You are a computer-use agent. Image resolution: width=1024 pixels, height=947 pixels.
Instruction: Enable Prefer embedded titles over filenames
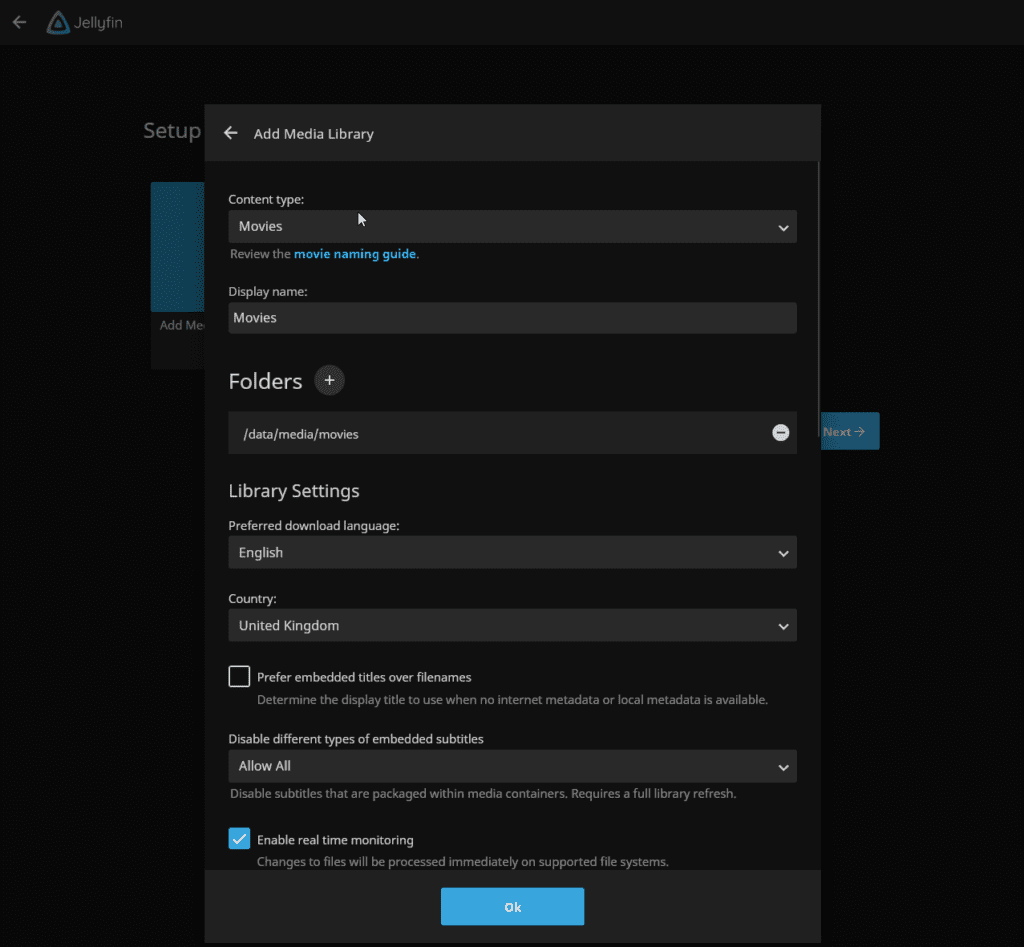coord(239,676)
